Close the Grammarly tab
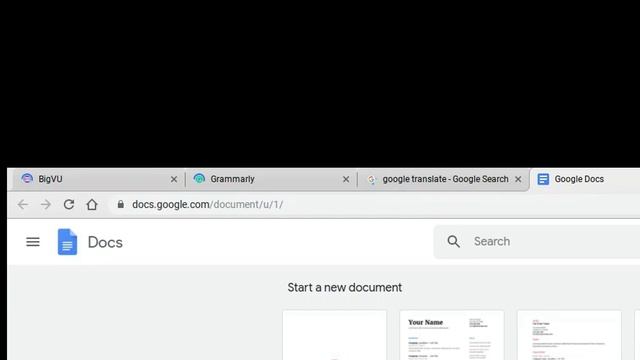 346,179
